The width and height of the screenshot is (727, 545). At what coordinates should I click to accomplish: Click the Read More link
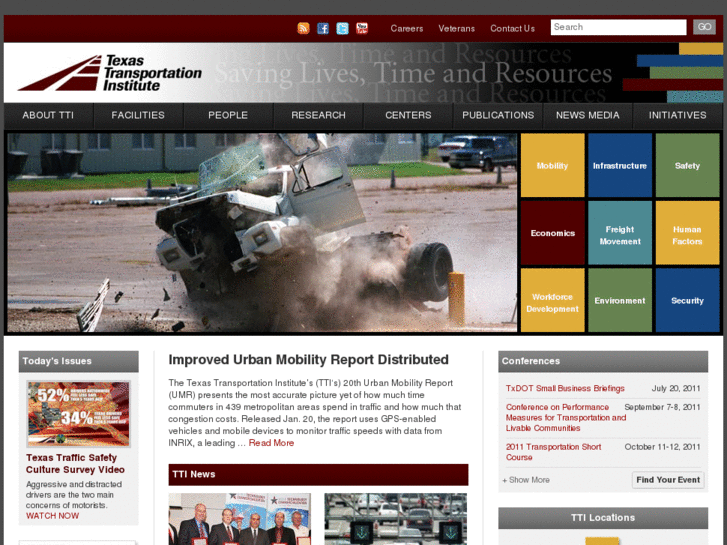[271, 443]
